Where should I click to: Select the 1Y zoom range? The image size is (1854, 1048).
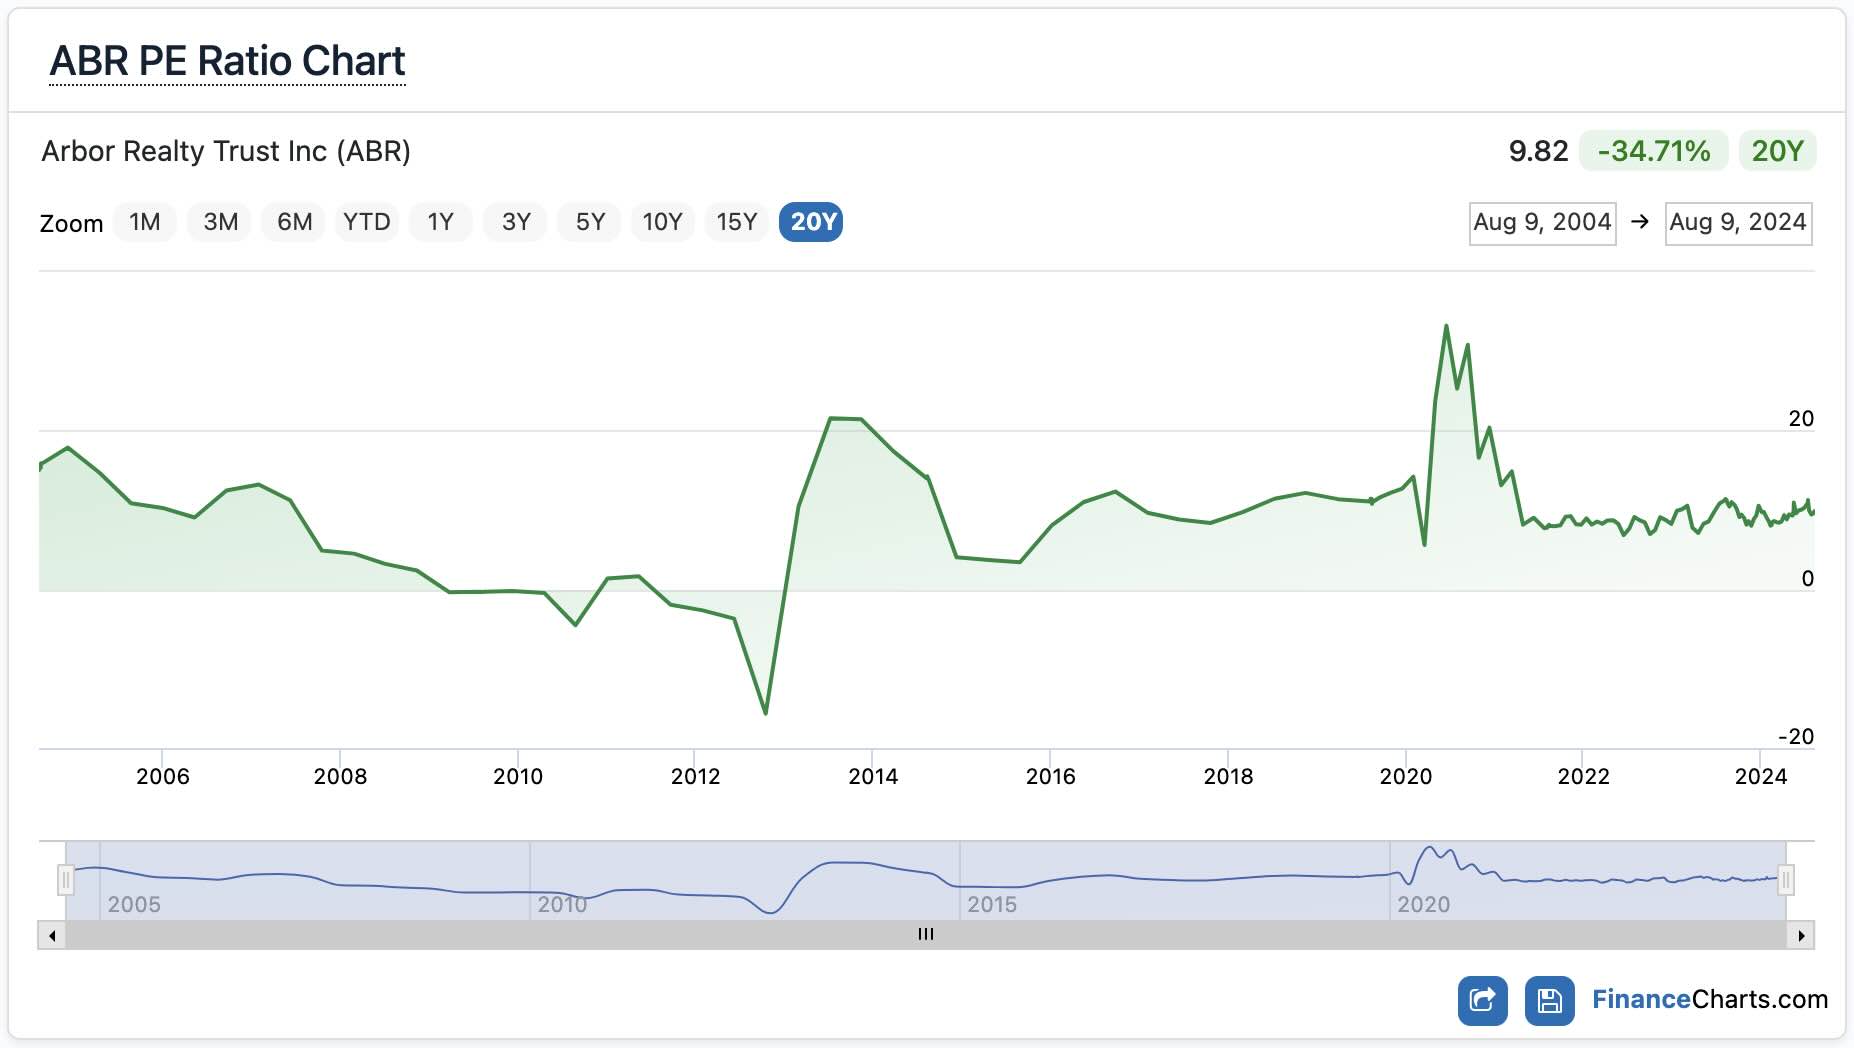(x=440, y=222)
